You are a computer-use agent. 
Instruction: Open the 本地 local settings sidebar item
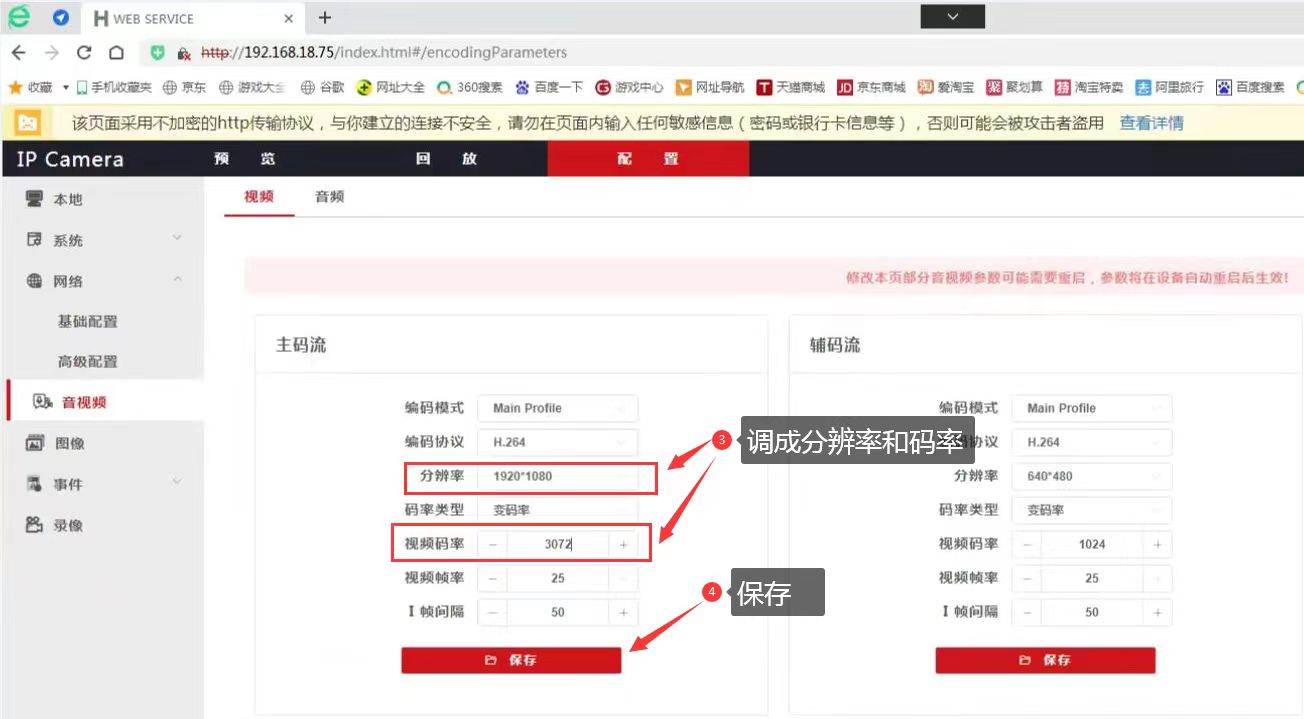point(68,200)
